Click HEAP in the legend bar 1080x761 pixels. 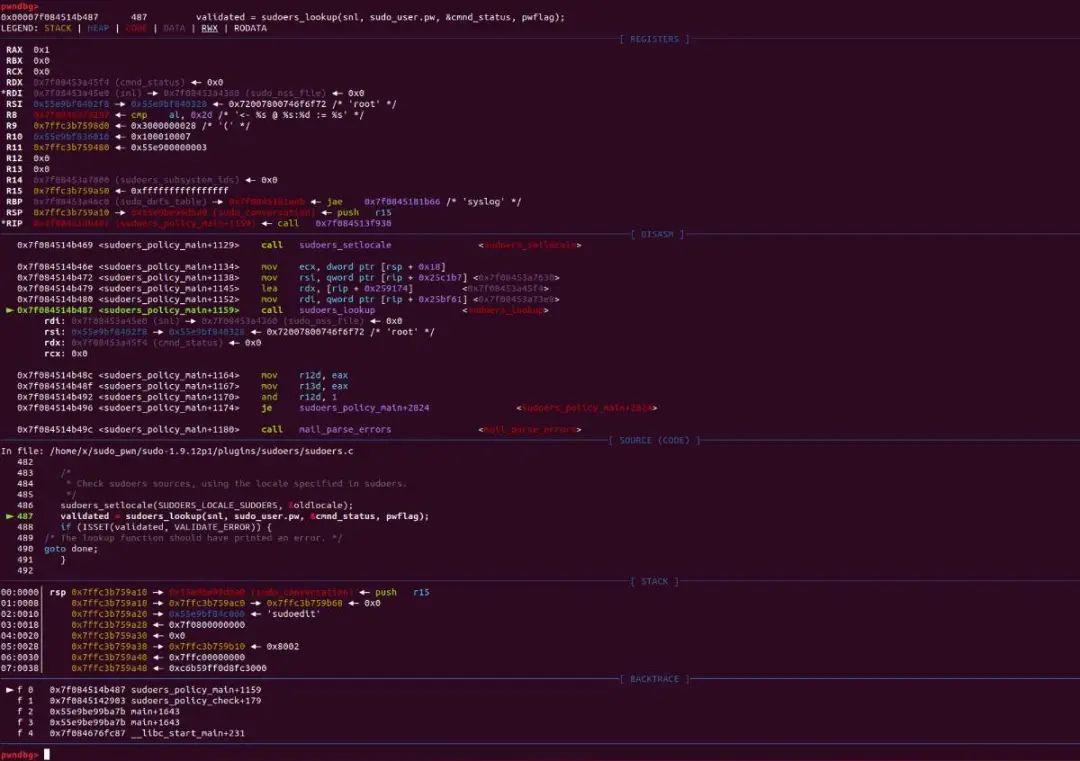pyautogui.click(x=97, y=28)
